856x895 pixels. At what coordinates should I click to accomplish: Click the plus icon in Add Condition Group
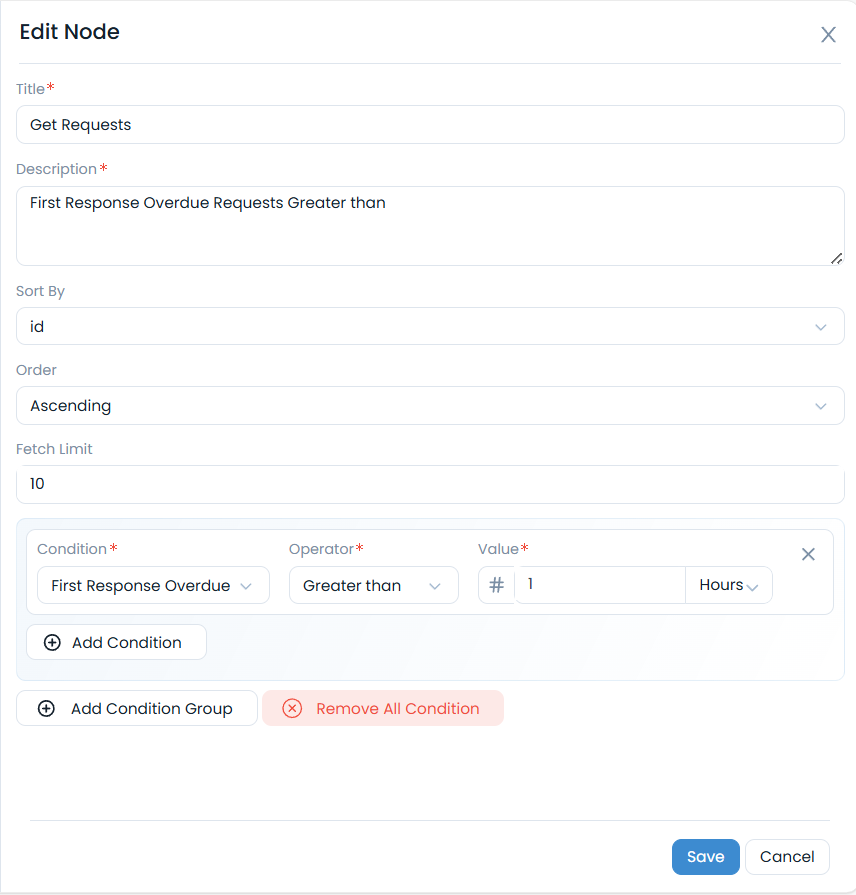46,709
